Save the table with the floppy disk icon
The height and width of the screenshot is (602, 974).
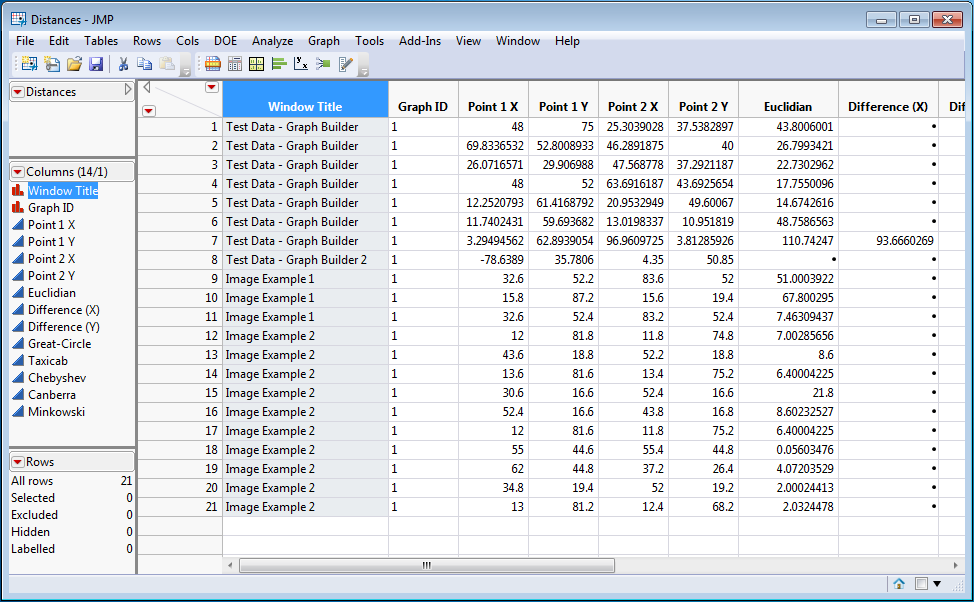96,64
